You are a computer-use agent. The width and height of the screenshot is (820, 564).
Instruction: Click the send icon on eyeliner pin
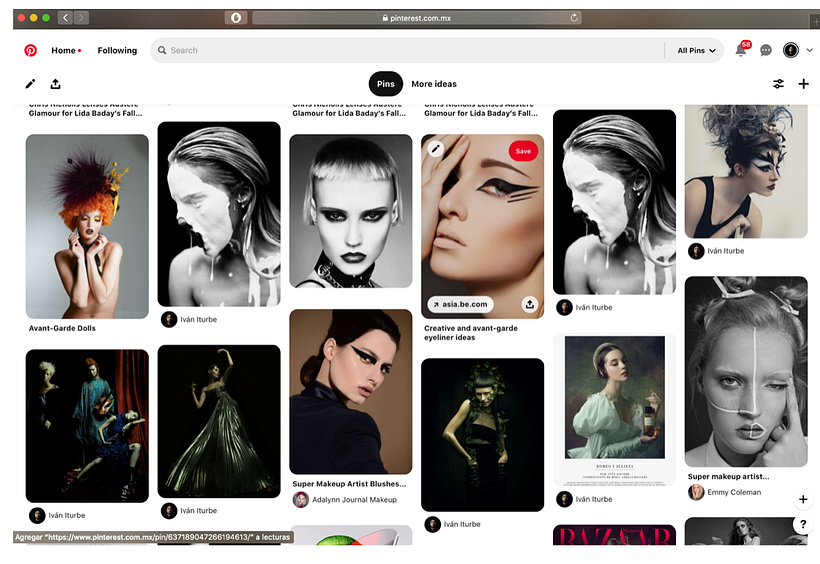529,304
